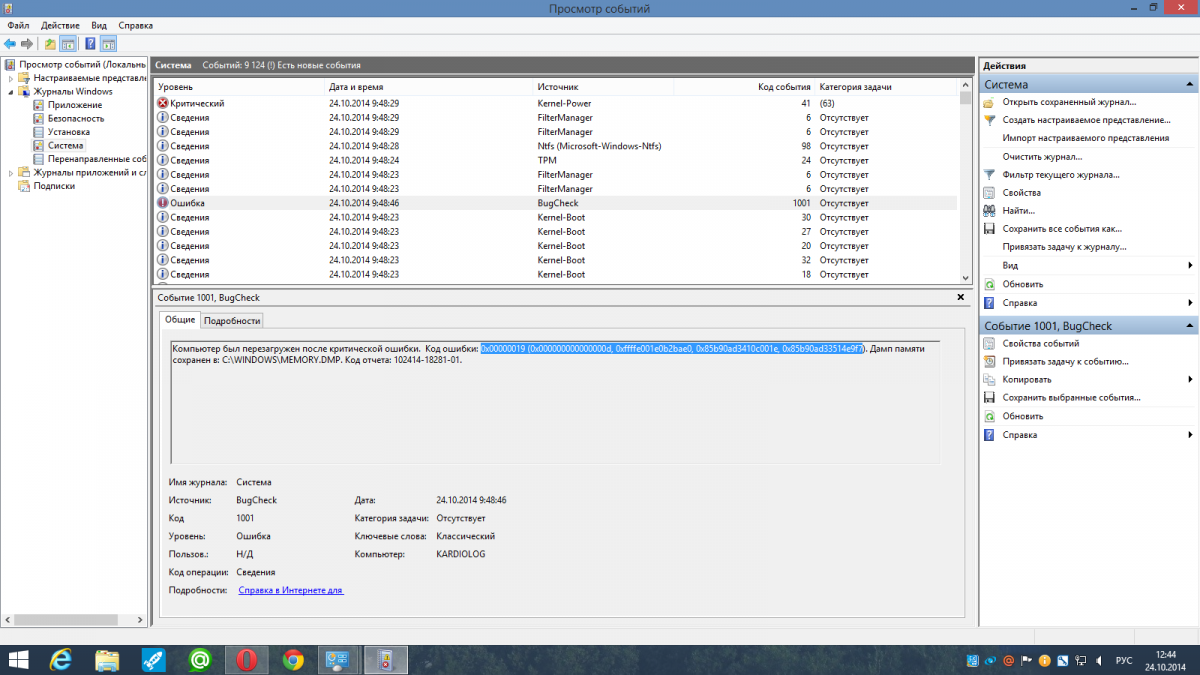
Task: Open the 'Действие' menu
Action: pyautogui.click(x=60, y=24)
